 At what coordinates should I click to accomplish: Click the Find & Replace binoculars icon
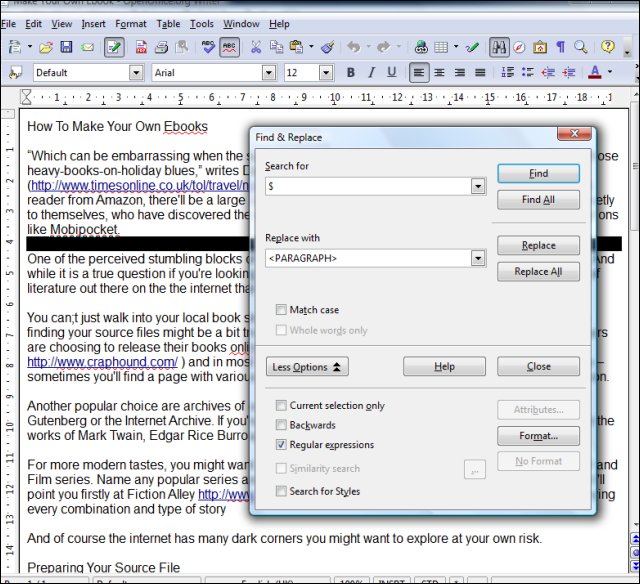point(499,48)
